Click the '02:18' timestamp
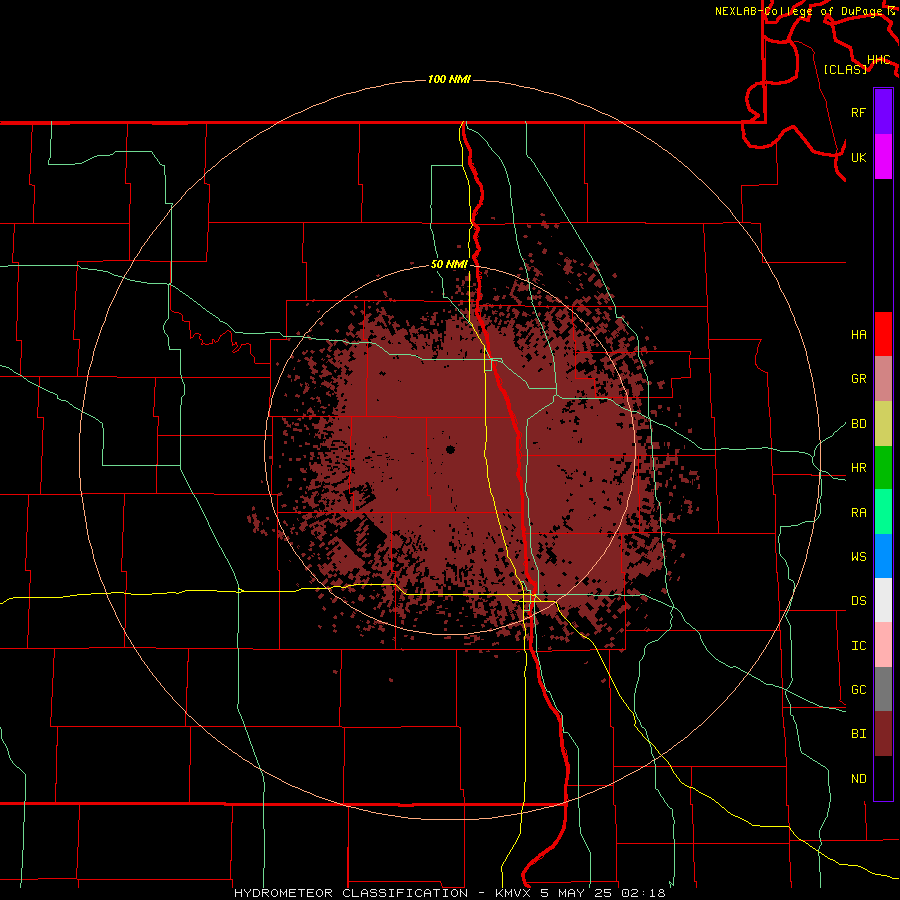Viewport: 900px width, 900px height. pyautogui.click(x=645, y=893)
